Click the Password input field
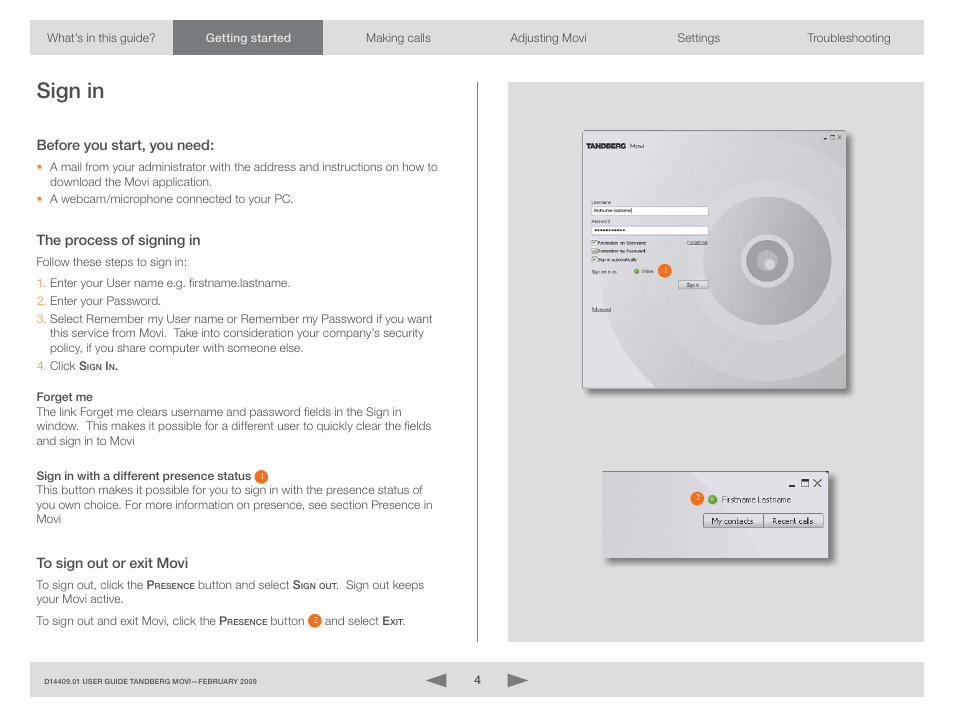954x718 pixels. point(650,231)
